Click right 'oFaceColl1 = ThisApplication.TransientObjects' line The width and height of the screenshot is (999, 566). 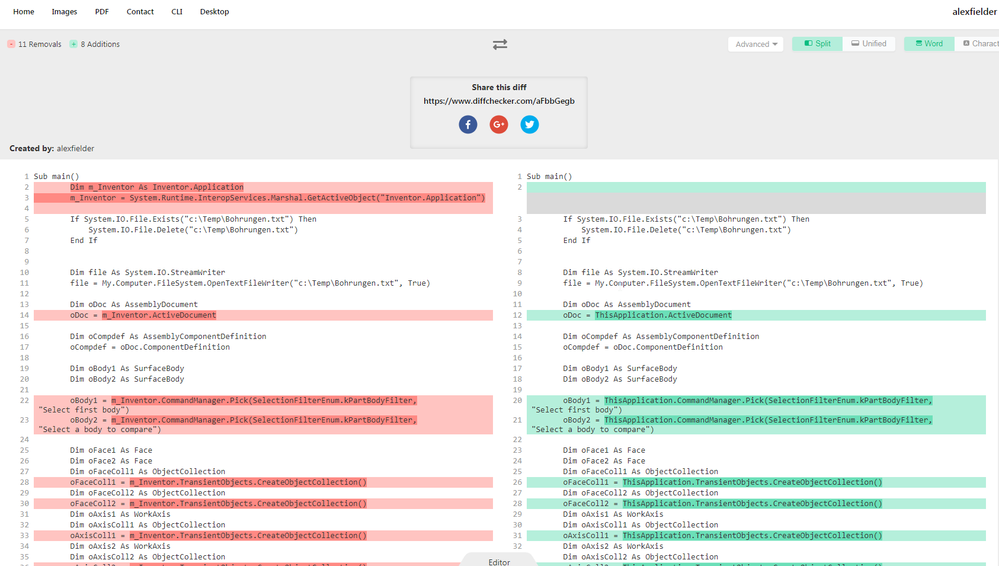click(x=722, y=483)
